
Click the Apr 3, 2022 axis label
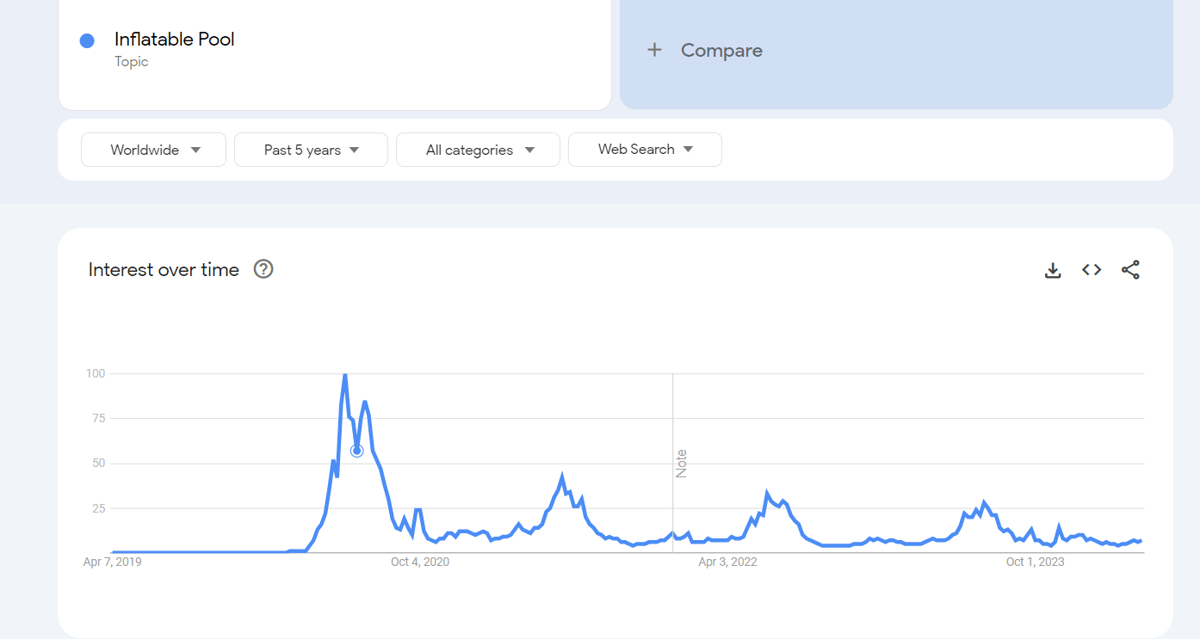pyautogui.click(x=728, y=562)
